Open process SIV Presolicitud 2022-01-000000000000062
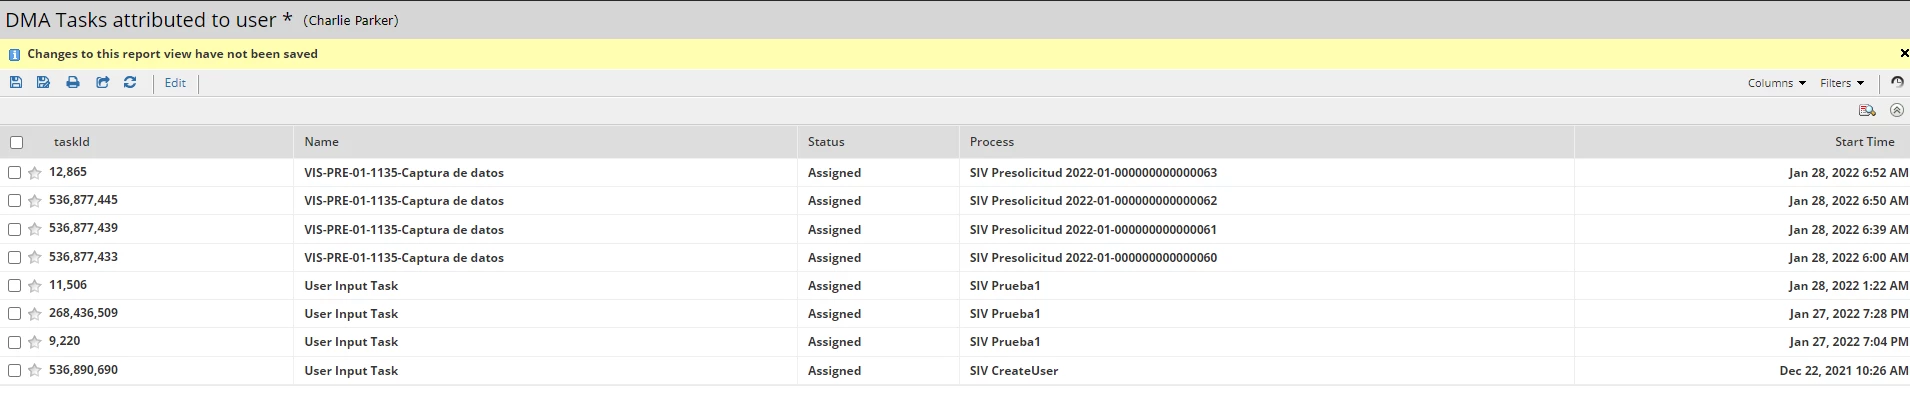This screenshot has width=1910, height=399. coord(1093,201)
